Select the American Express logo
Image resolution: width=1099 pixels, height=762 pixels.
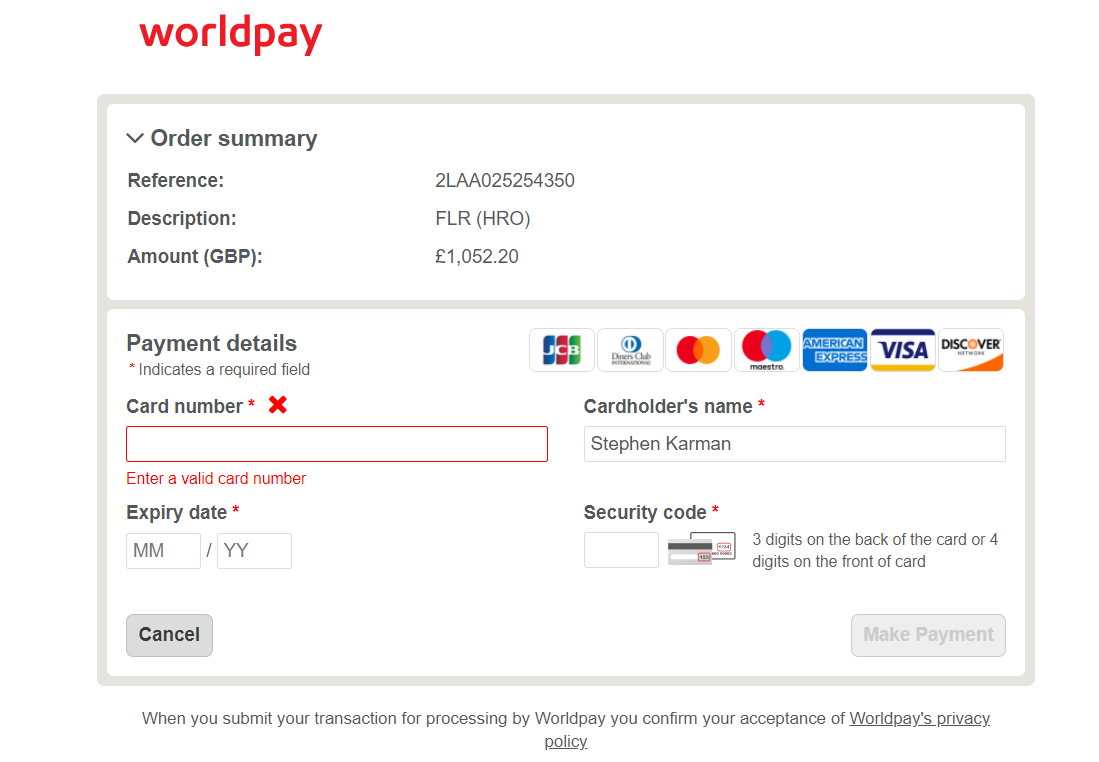(x=835, y=350)
